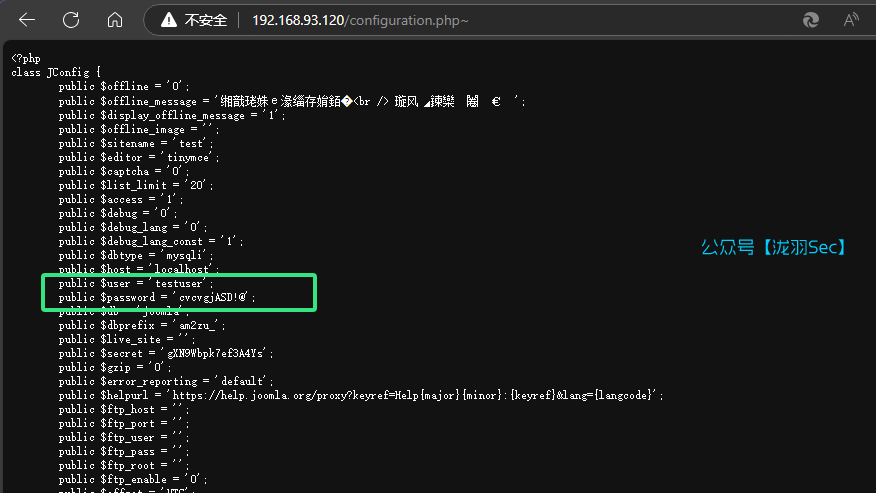Open the browser home page icon

[115, 20]
